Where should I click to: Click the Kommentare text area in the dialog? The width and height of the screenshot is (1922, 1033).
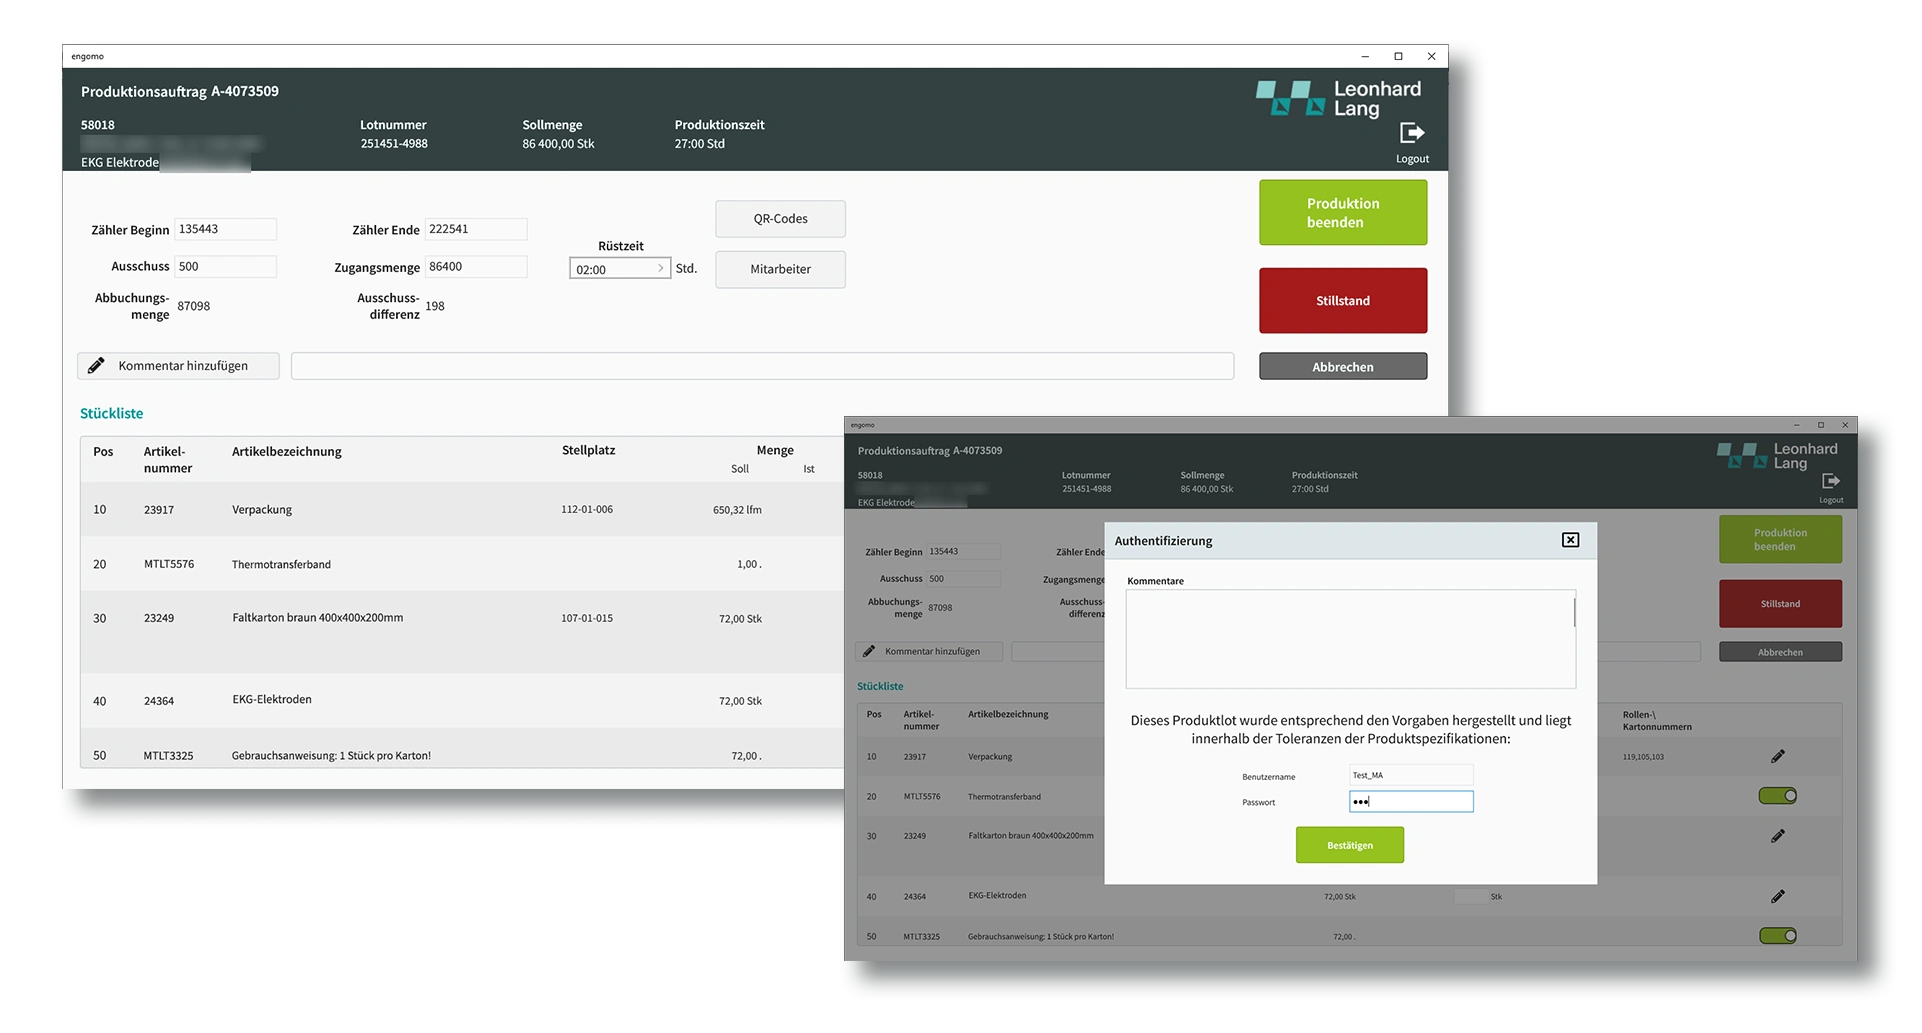coord(1350,639)
